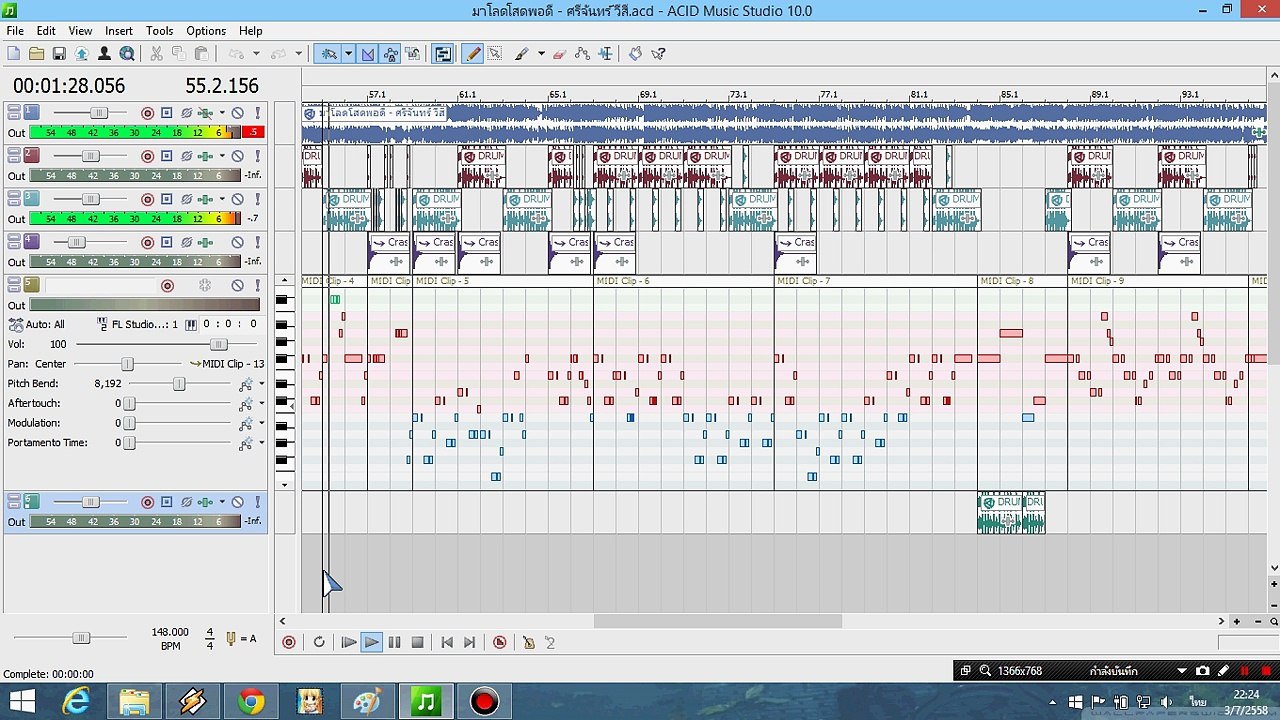Open the File menu
This screenshot has width=1280, height=720.
pyautogui.click(x=15, y=31)
